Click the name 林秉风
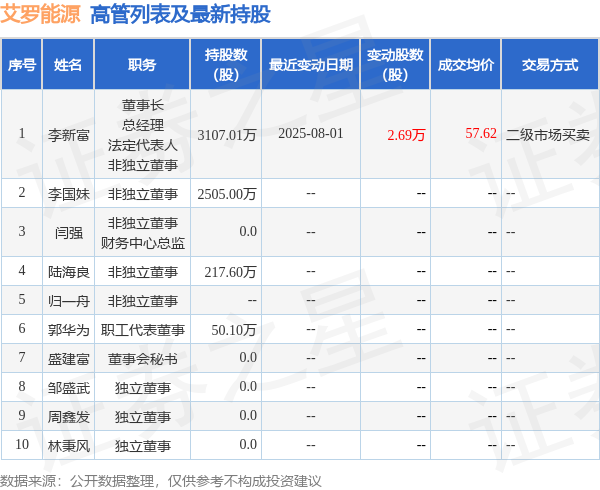Image resolution: width=600 pixels, height=490 pixels. pos(68,446)
